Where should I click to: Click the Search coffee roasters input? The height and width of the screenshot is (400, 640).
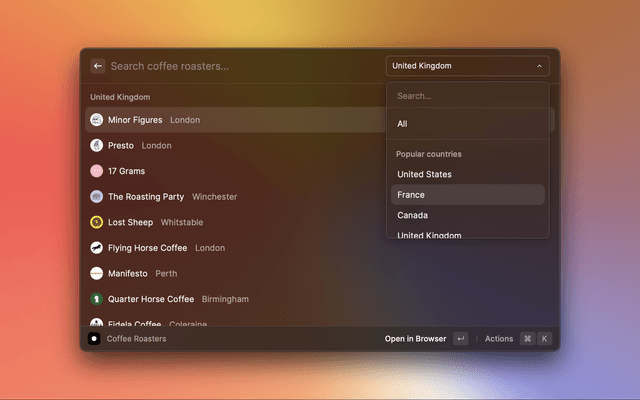(x=240, y=66)
